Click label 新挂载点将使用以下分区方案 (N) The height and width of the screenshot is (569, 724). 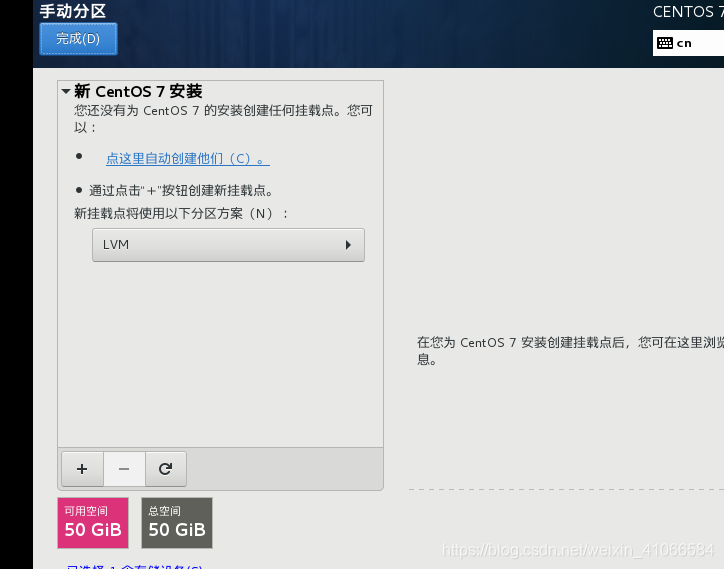point(181,213)
